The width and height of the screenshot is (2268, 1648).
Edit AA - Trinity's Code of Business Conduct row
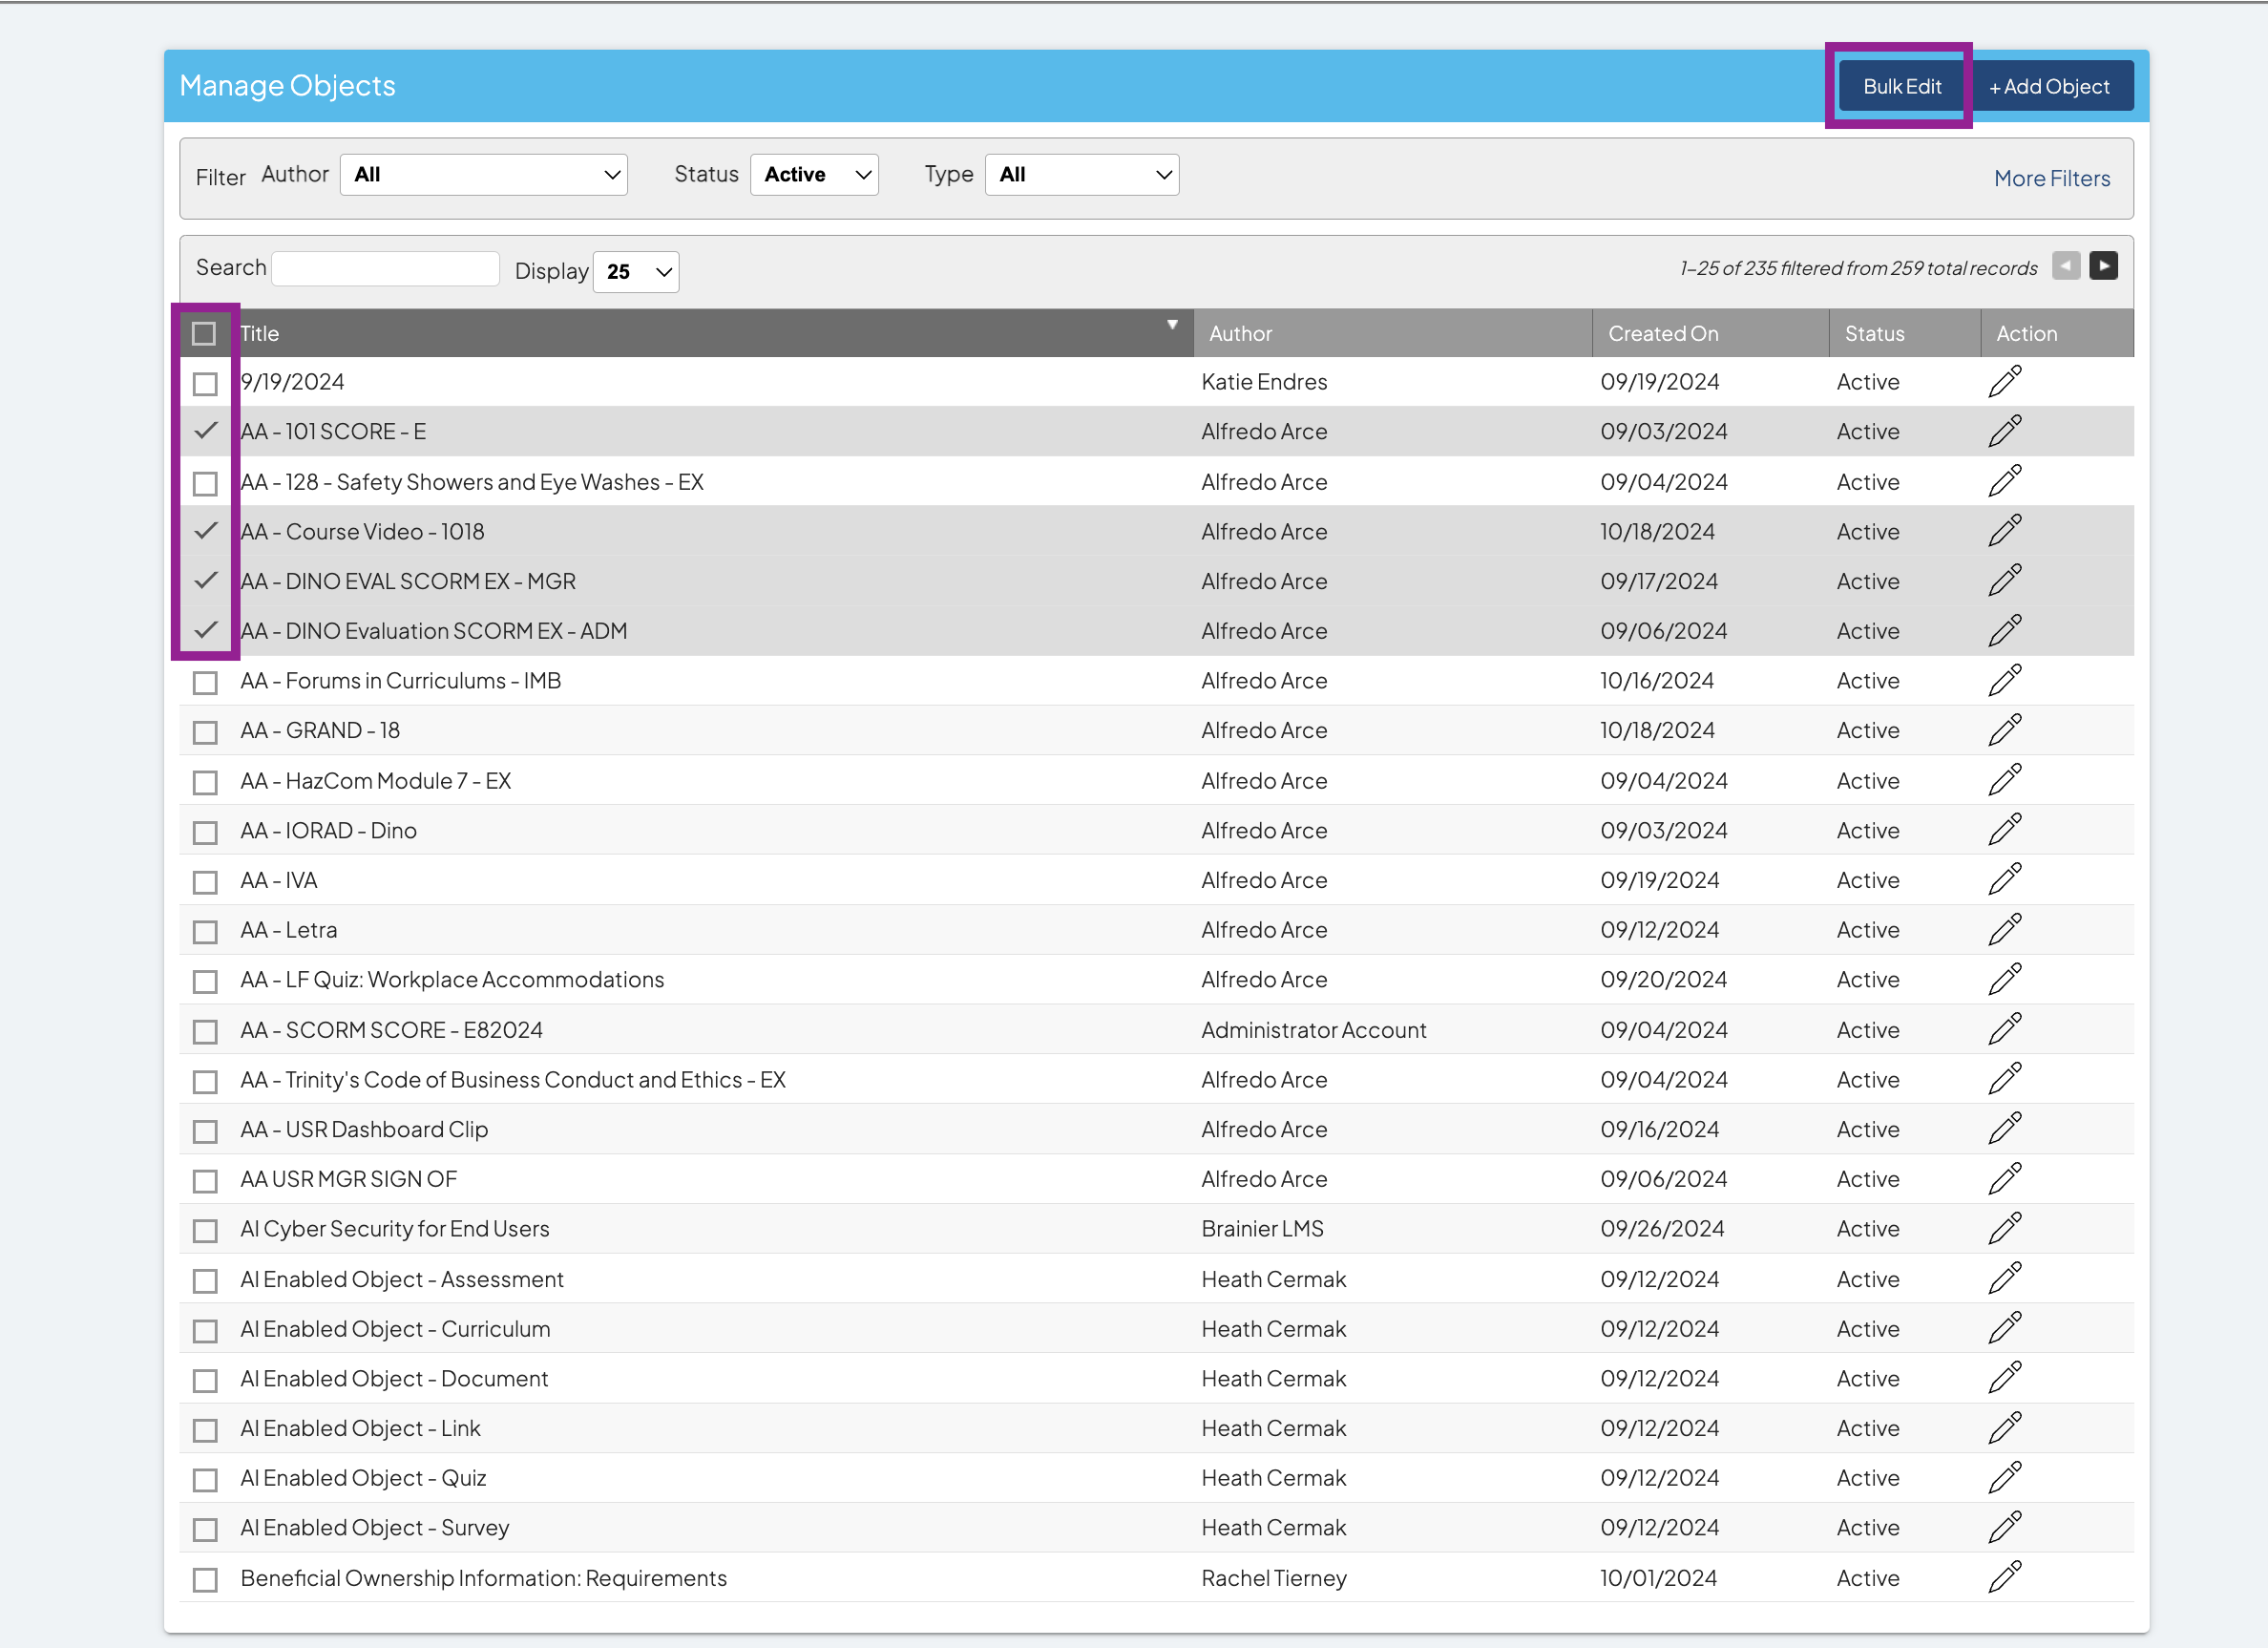point(2005,1080)
